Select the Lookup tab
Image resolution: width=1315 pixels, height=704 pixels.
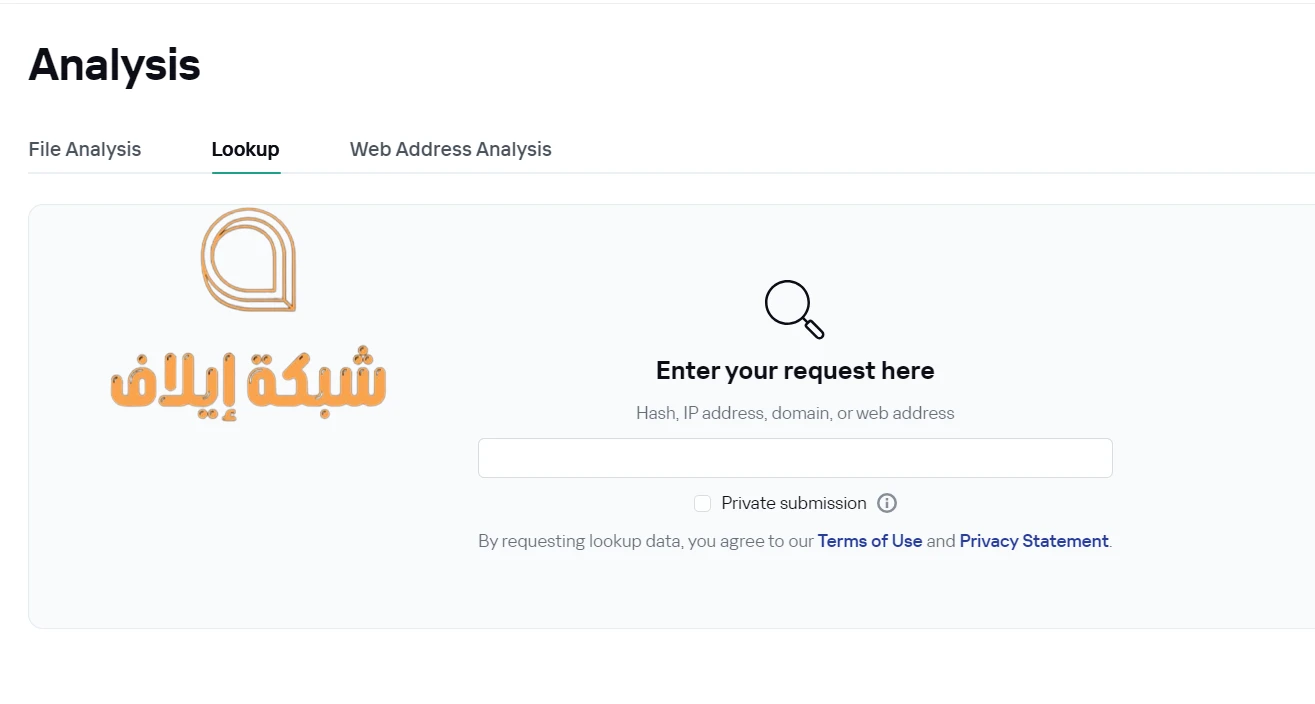click(245, 149)
